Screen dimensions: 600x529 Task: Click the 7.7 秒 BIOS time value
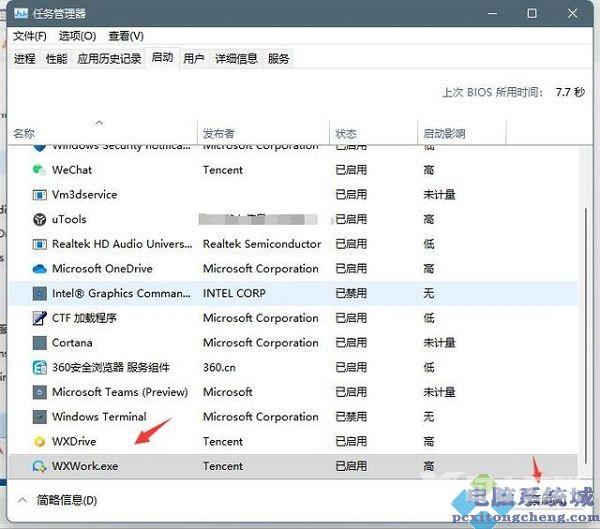coord(570,92)
